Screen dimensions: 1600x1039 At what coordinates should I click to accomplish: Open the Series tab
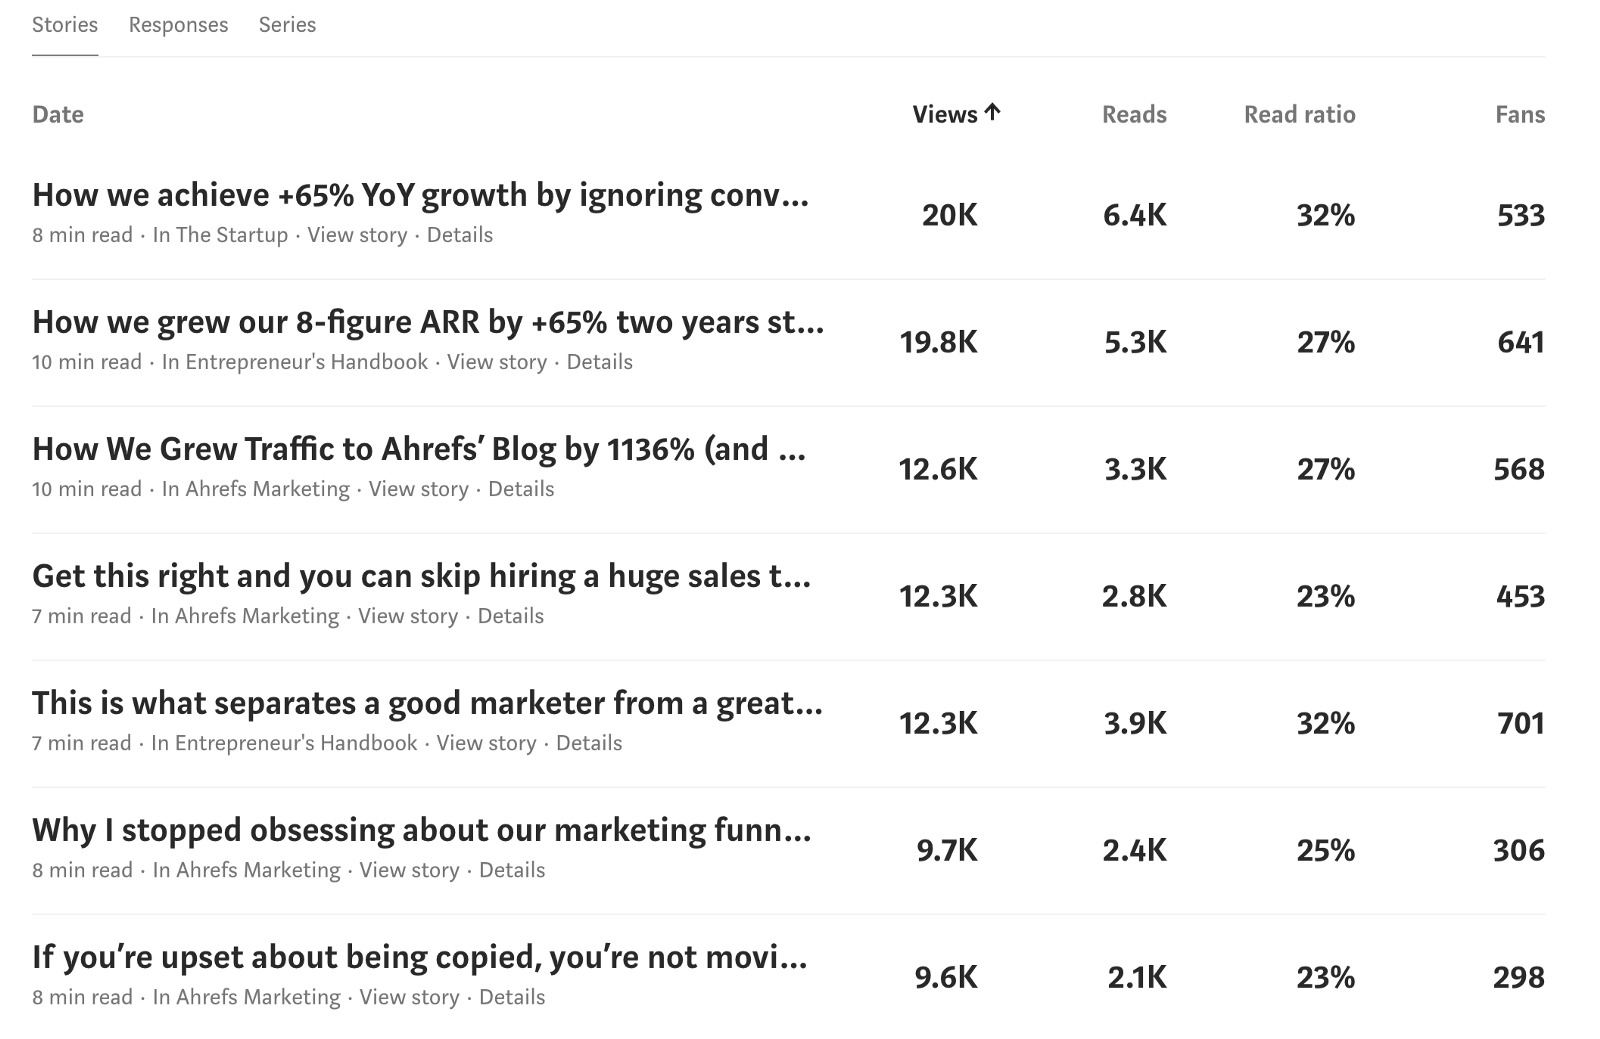[287, 25]
